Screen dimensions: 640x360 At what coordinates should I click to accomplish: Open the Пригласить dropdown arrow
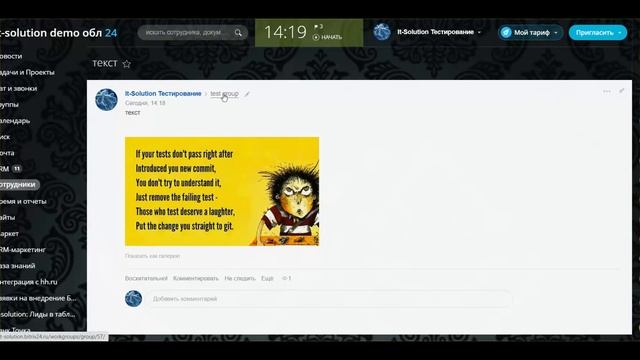tap(620, 33)
